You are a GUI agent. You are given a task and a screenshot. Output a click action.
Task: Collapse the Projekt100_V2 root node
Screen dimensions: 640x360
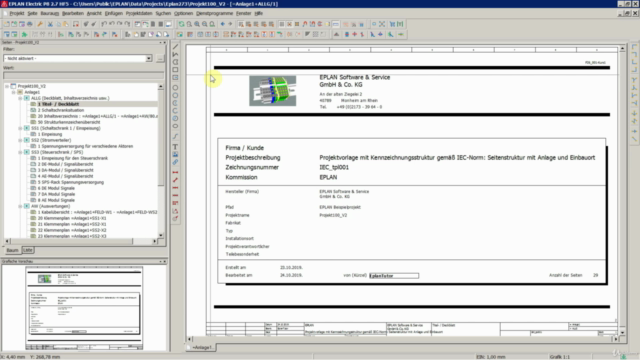point(7,86)
